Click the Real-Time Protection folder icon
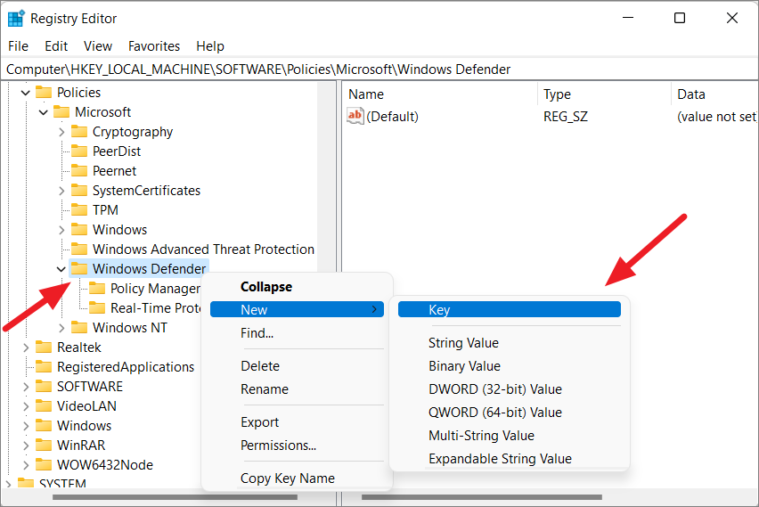This screenshot has width=759, height=507. [x=97, y=307]
